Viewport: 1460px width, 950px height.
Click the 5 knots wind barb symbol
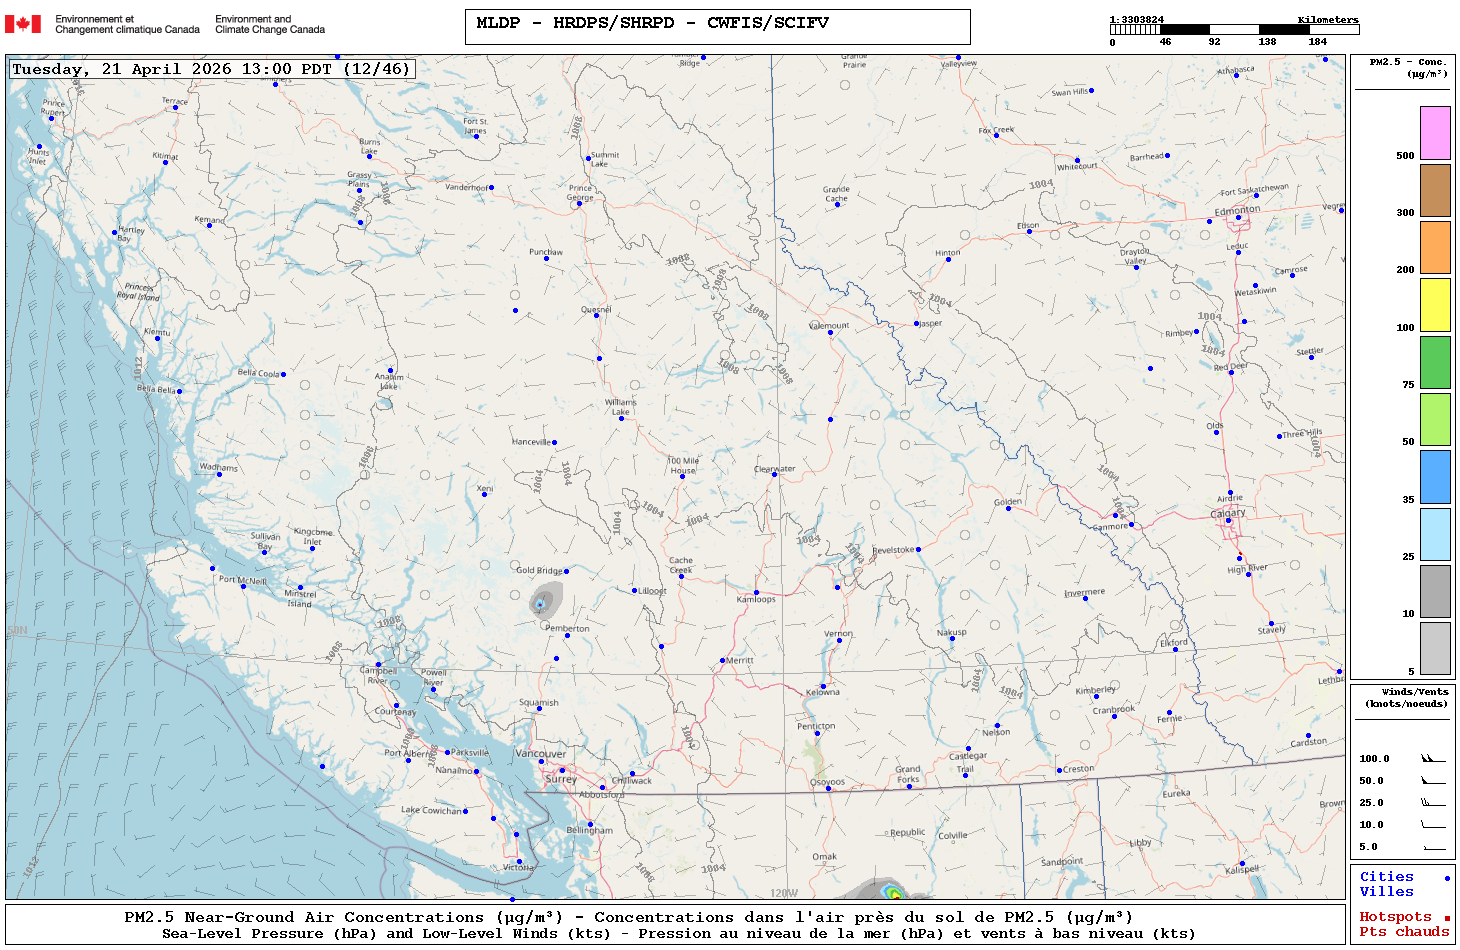click(1433, 847)
